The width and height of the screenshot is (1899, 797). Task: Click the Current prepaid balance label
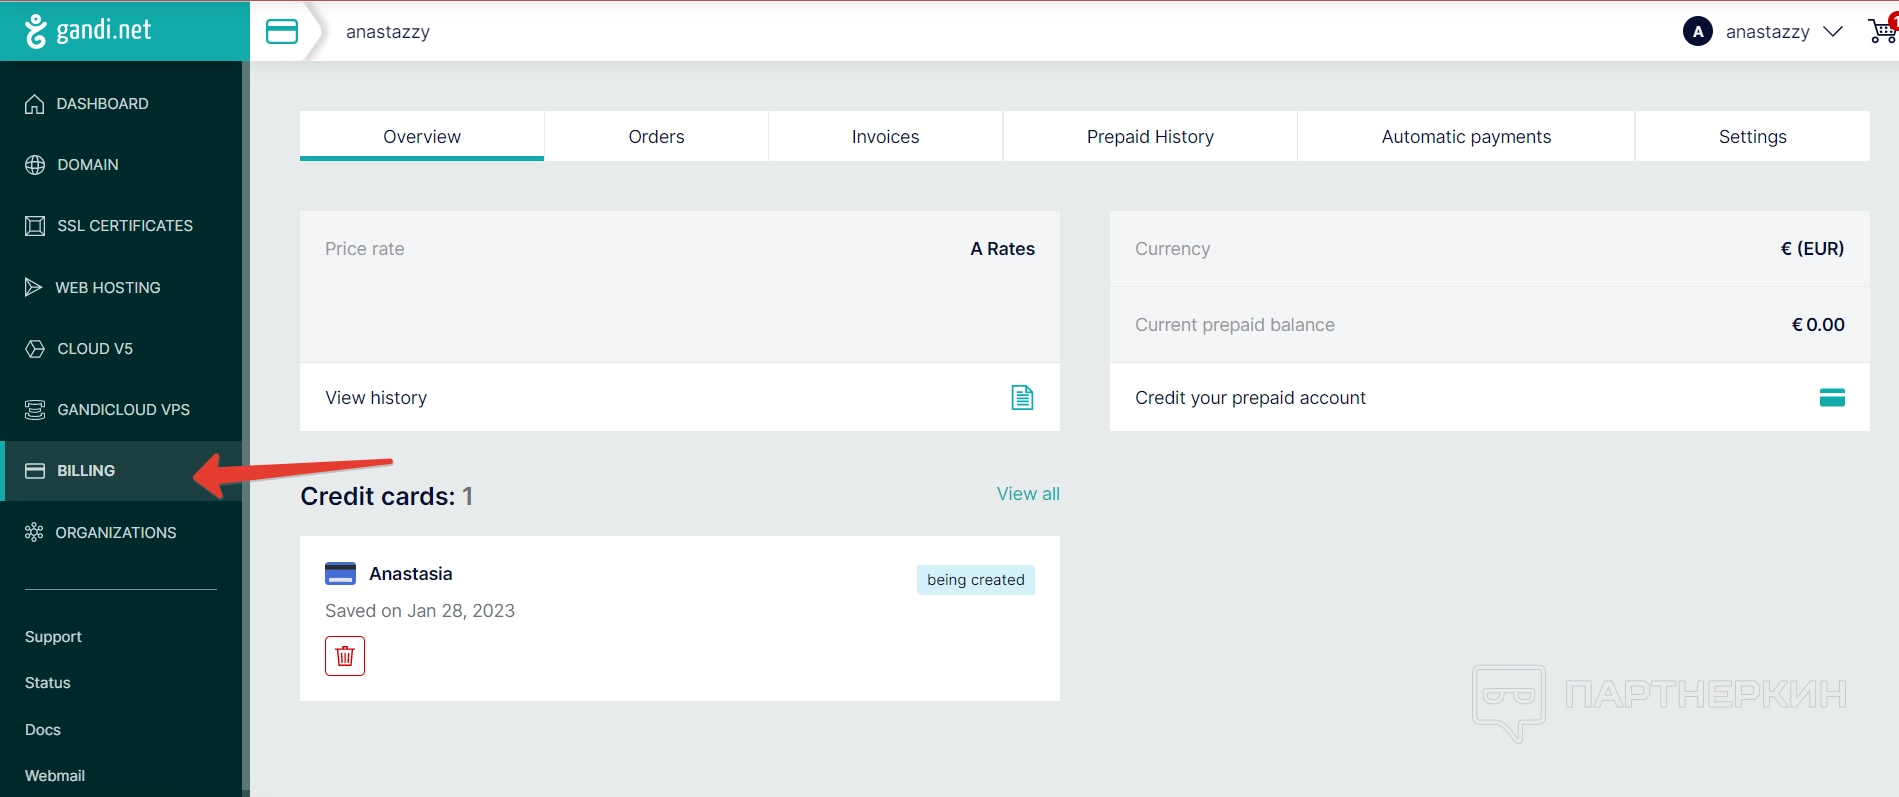click(x=1235, y=325)
